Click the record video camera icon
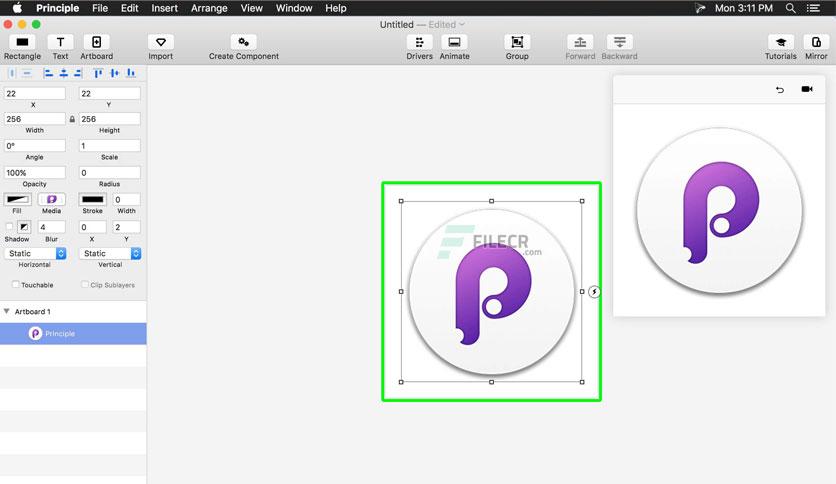836x484 pixels. point(807,89)
